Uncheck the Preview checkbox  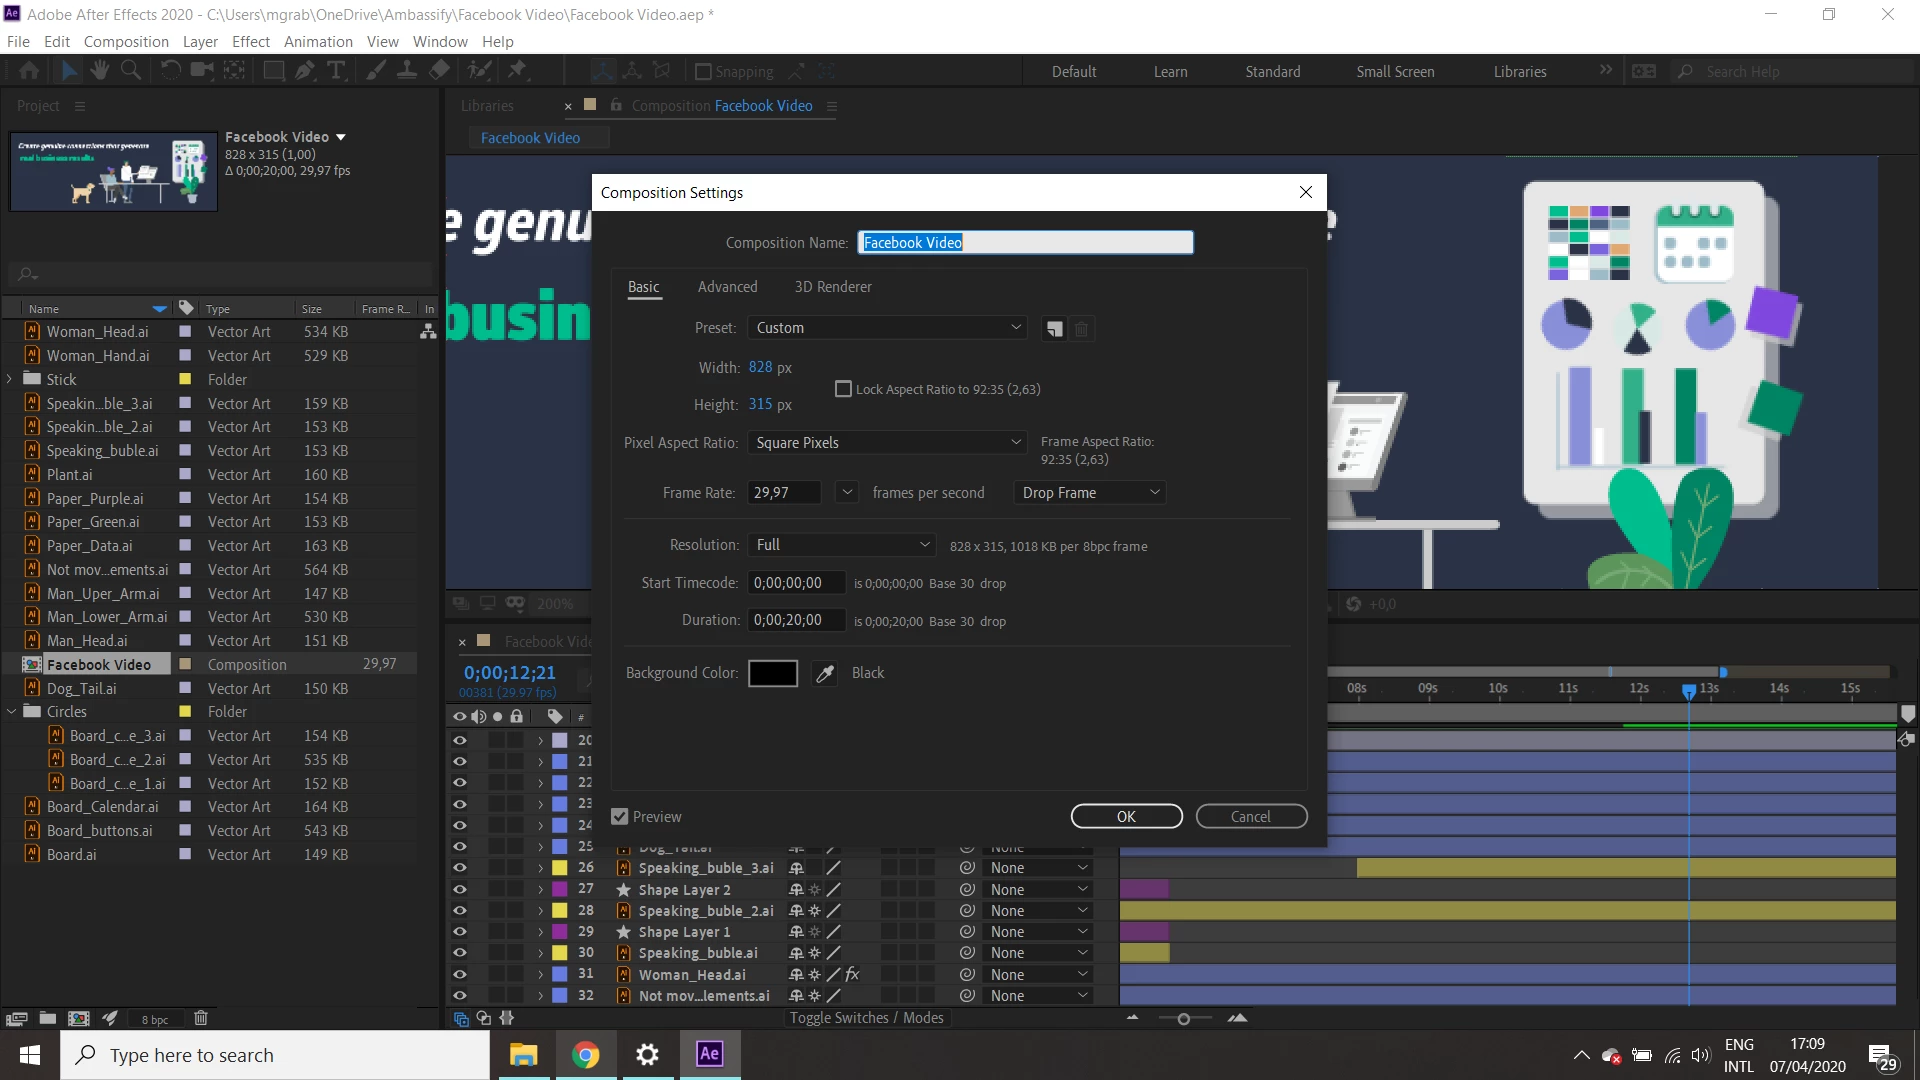pyautogui.click(x=620, y=817)
